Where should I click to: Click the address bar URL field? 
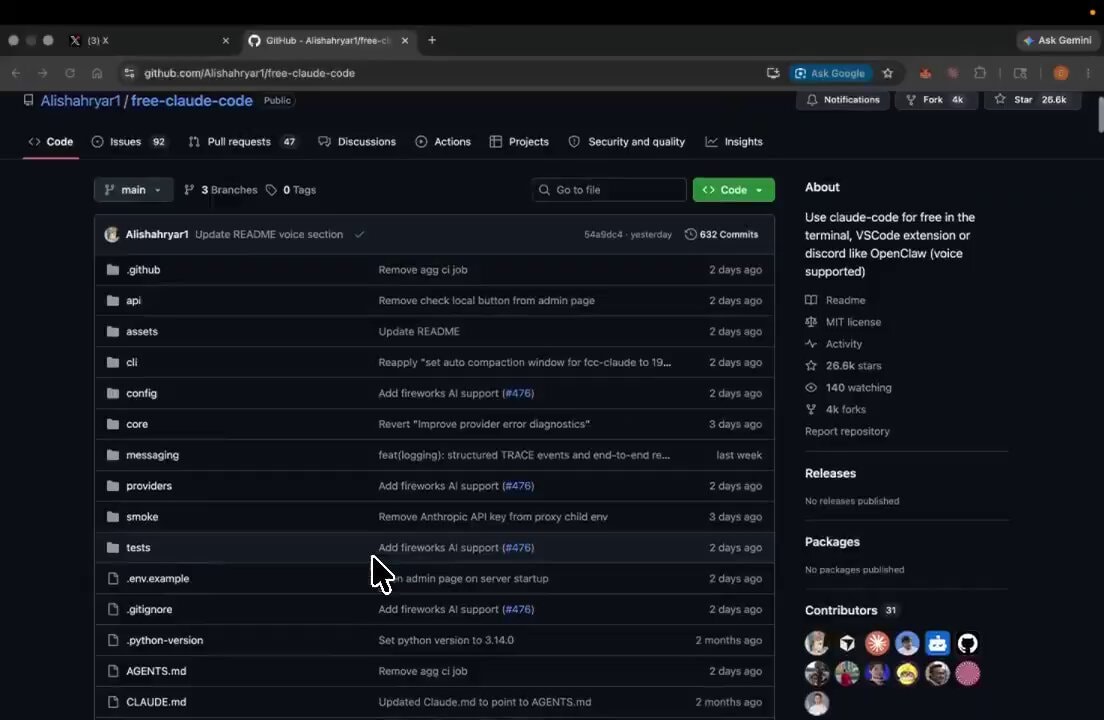click(444, 73)
